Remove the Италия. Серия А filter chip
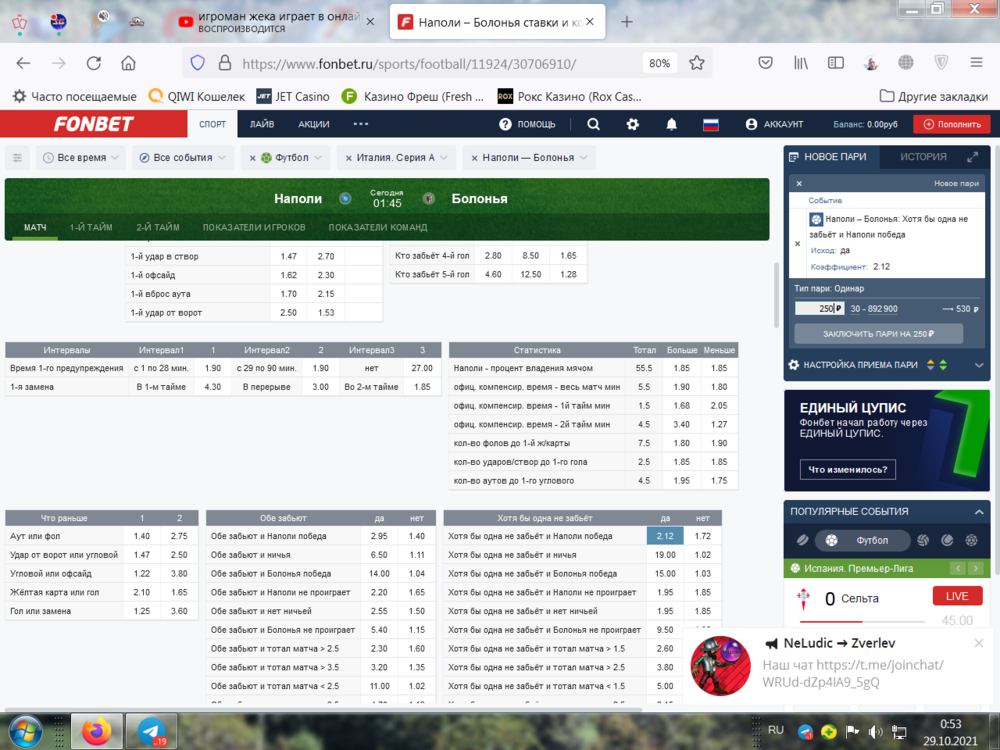This screenshot has width=1000, height=750. click(x=348, y=158)
